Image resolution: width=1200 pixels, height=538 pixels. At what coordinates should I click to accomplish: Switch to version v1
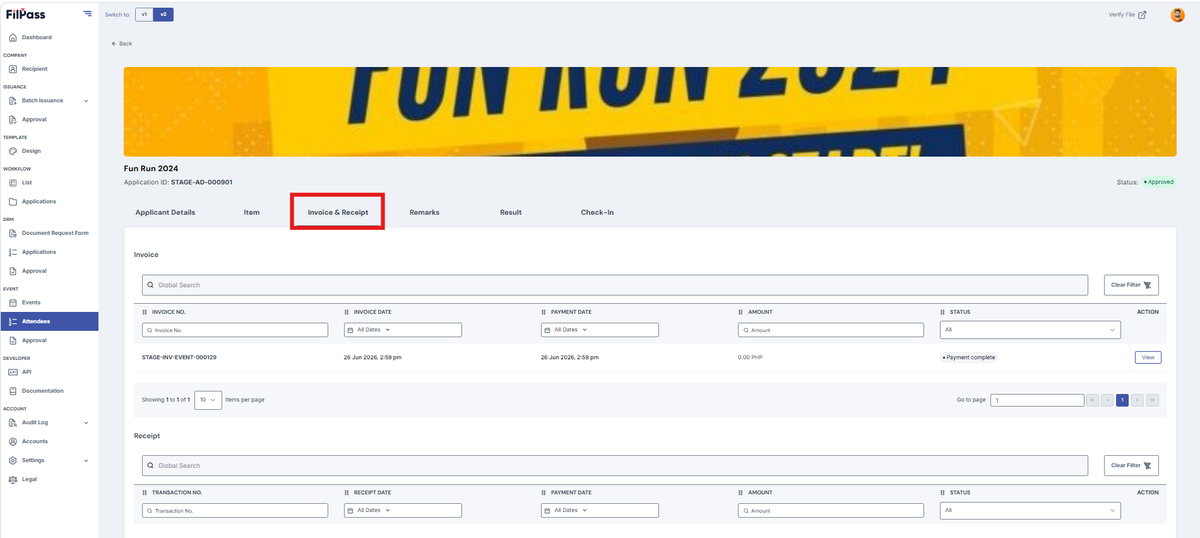[x=144, y=14]
